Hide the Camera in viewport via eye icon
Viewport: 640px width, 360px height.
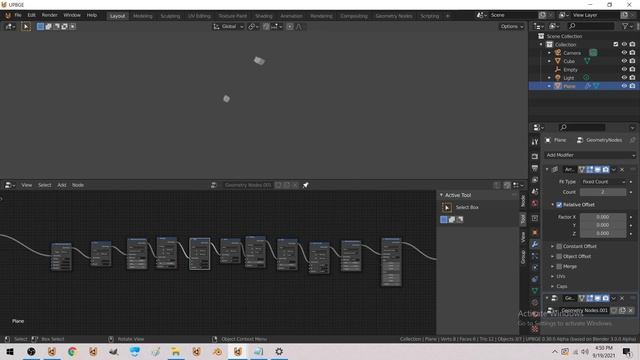coord(624,53)
